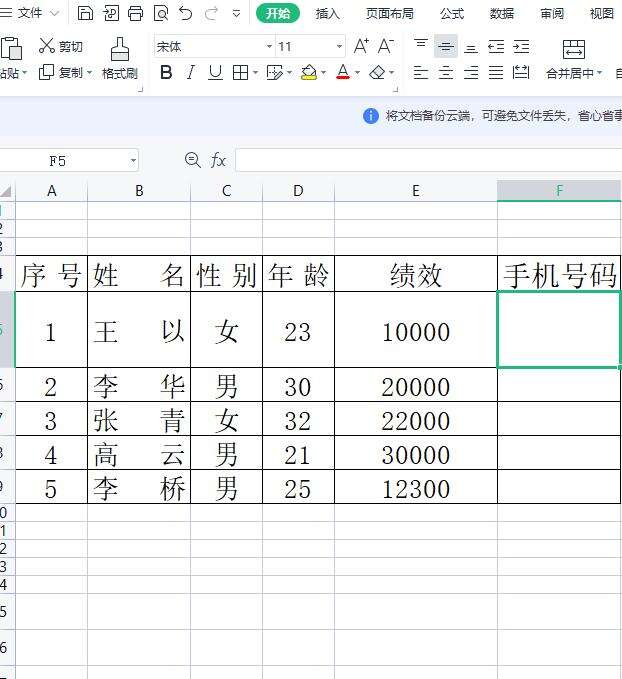622x679 pixels.
Task: Click the Save icon in quick access toolbar
Action: 86,13
